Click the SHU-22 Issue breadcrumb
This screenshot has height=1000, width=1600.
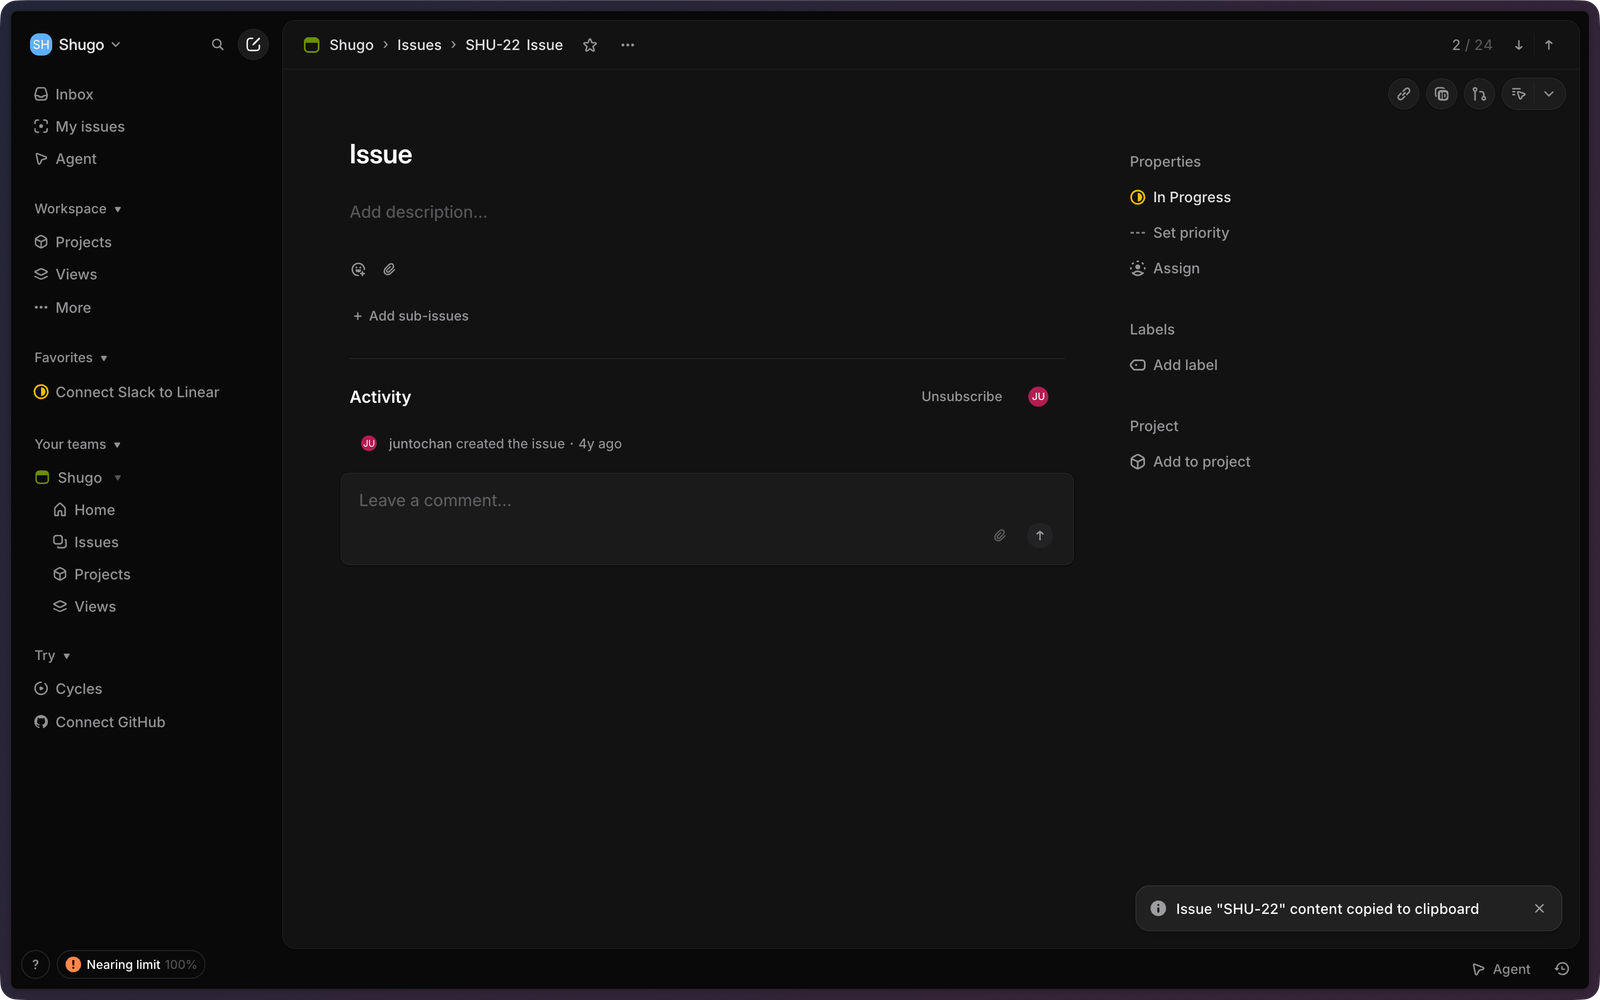(514, 45)
